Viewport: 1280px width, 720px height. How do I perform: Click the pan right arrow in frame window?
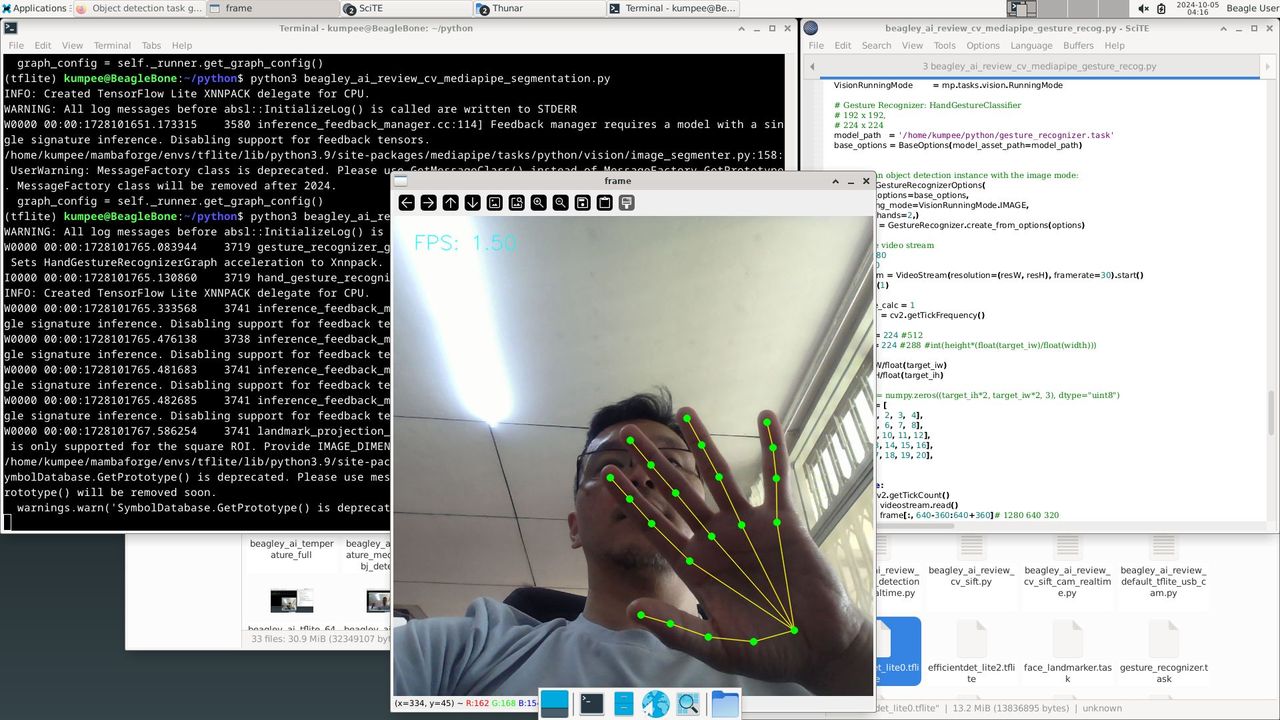[x=428, y=203]
